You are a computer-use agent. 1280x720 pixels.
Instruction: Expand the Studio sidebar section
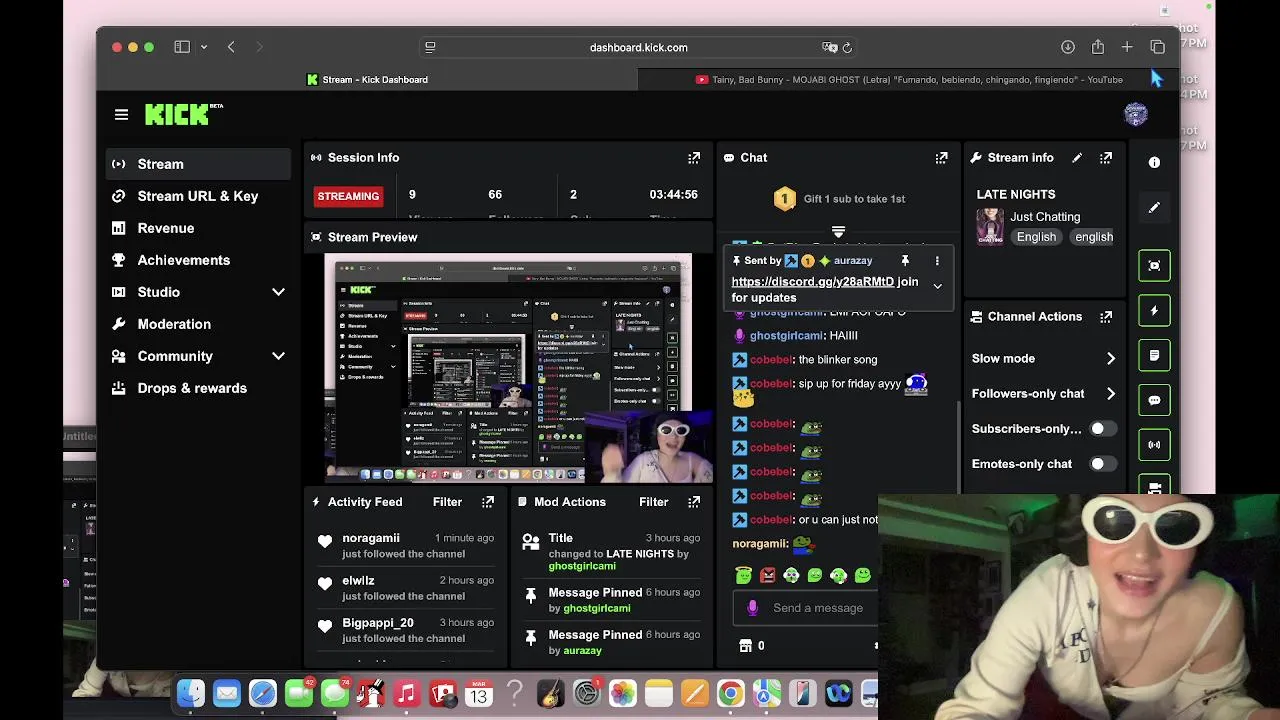coord(278,292)
